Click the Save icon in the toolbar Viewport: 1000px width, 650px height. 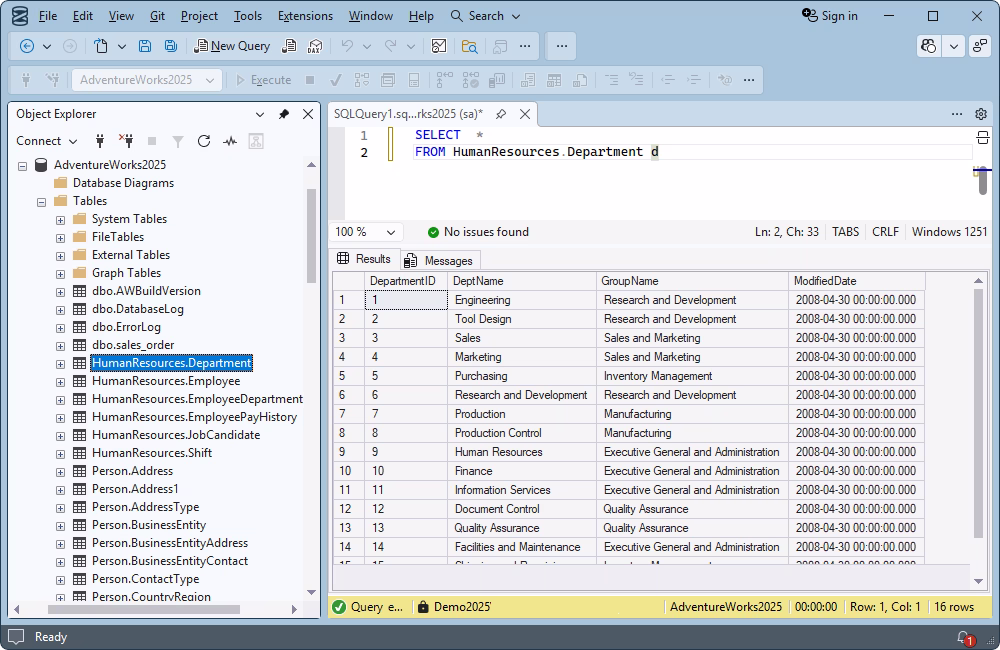pyautogui.click(x=145, y=46)
